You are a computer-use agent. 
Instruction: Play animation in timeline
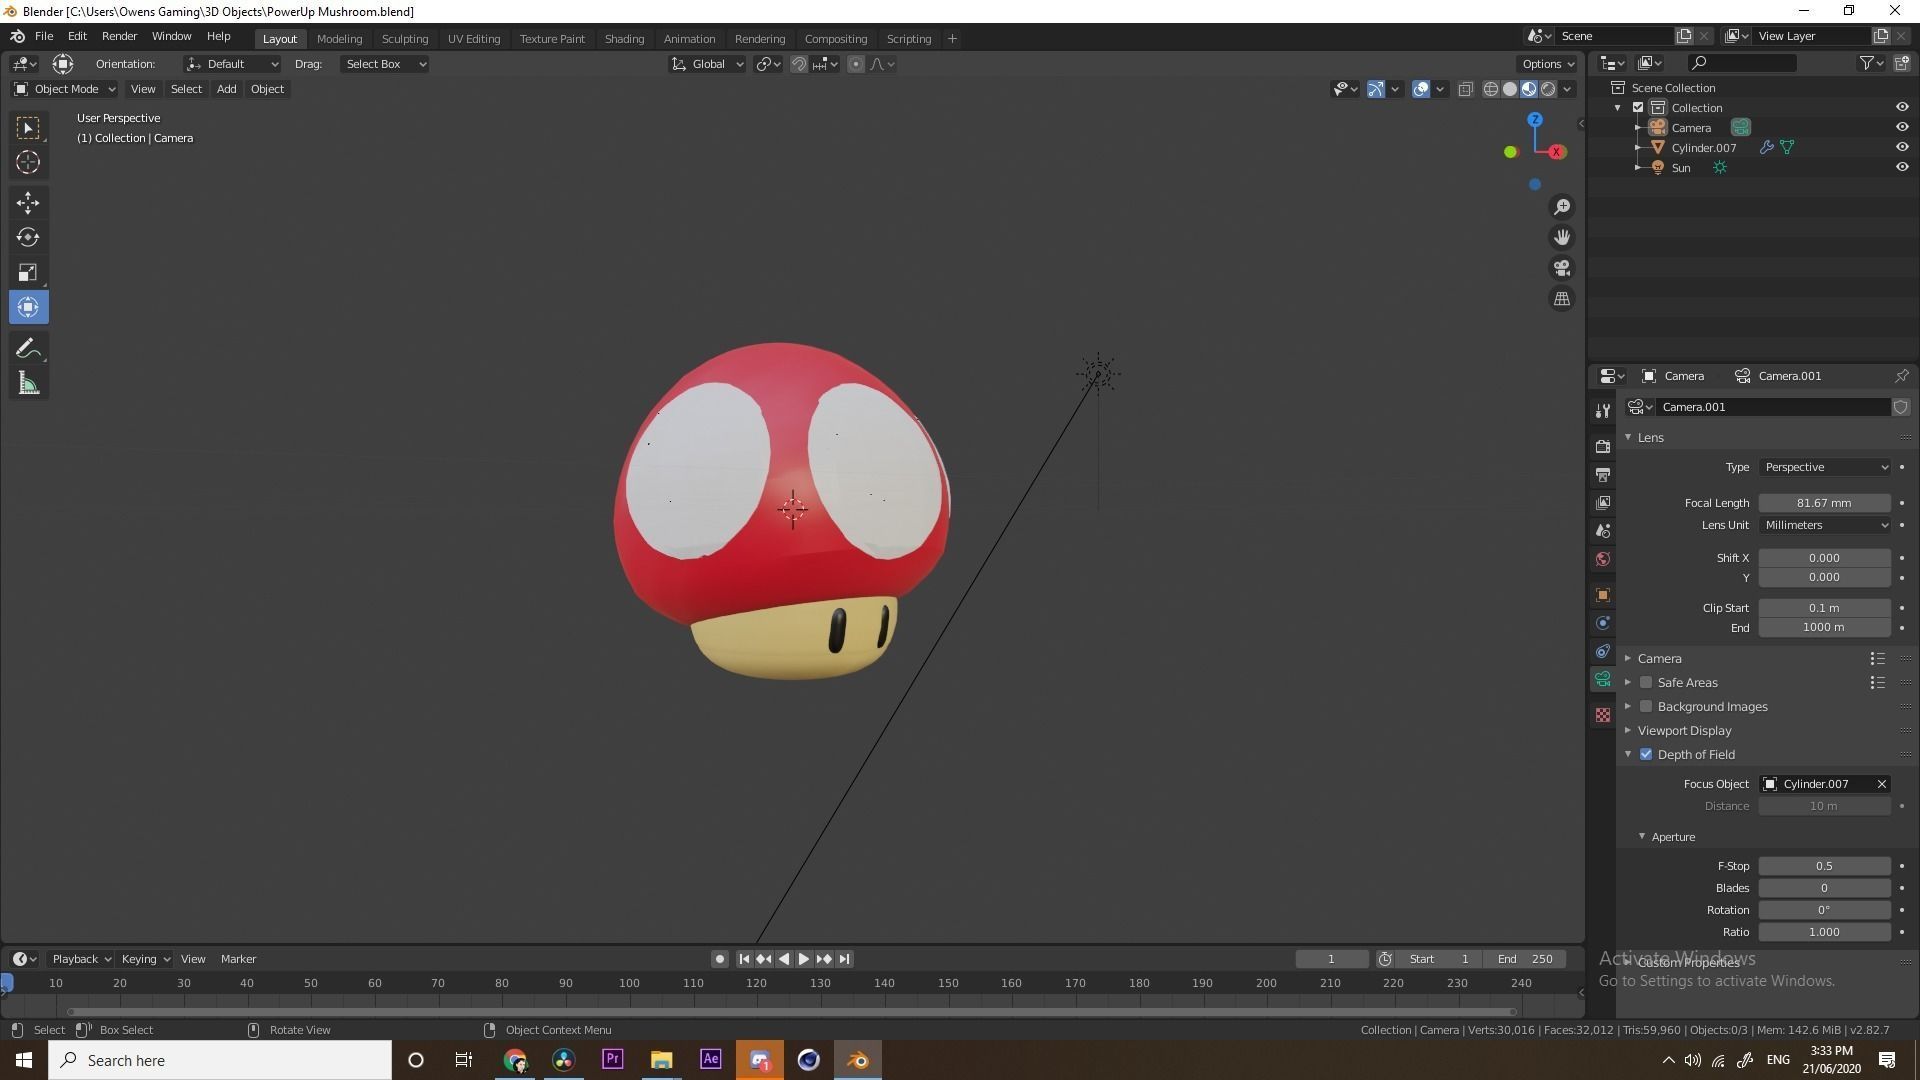804,959
